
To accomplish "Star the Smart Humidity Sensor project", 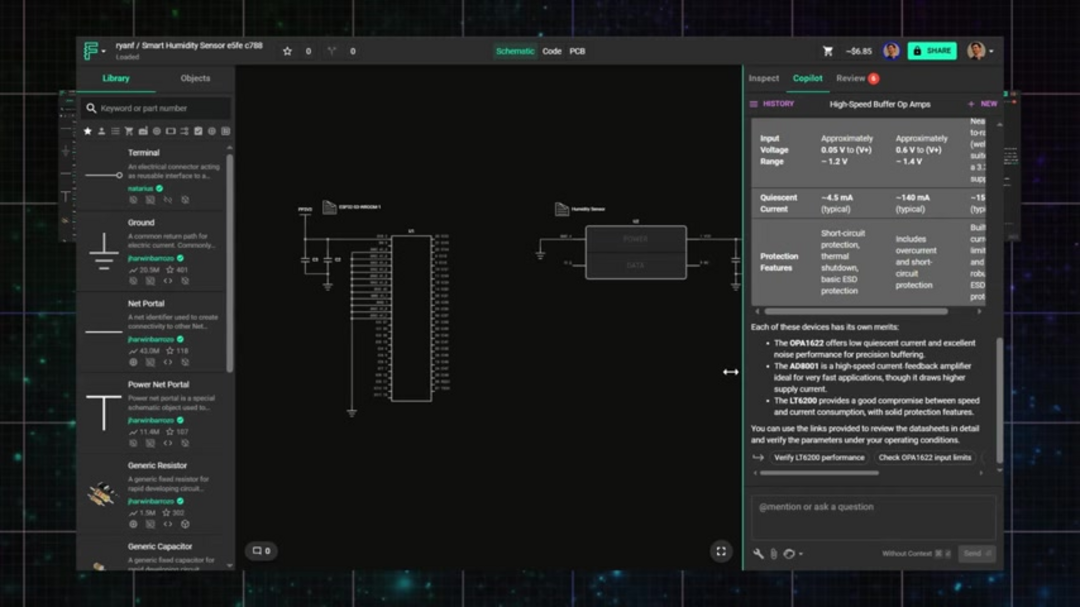I will [x=287, y=50].
